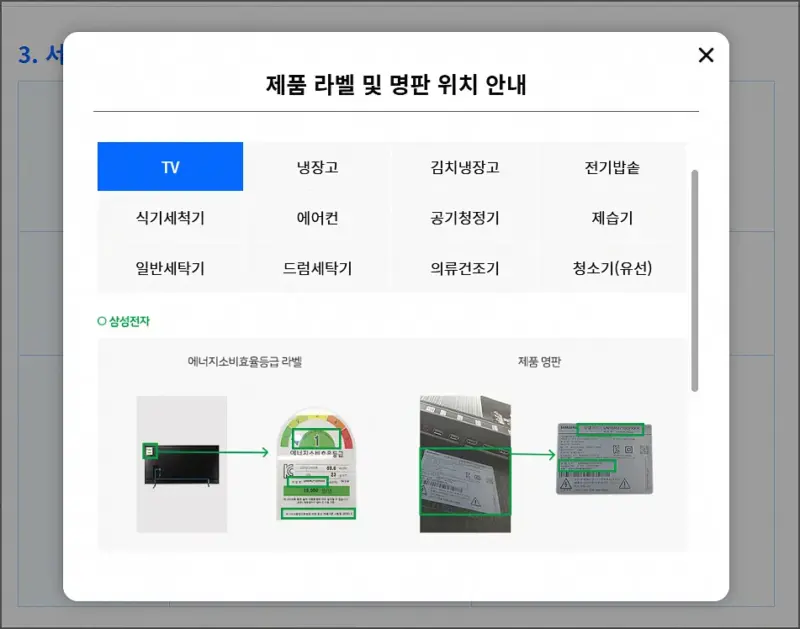Open the 전기밥솥 tab
Screen dimensions: 800x629
612,167
